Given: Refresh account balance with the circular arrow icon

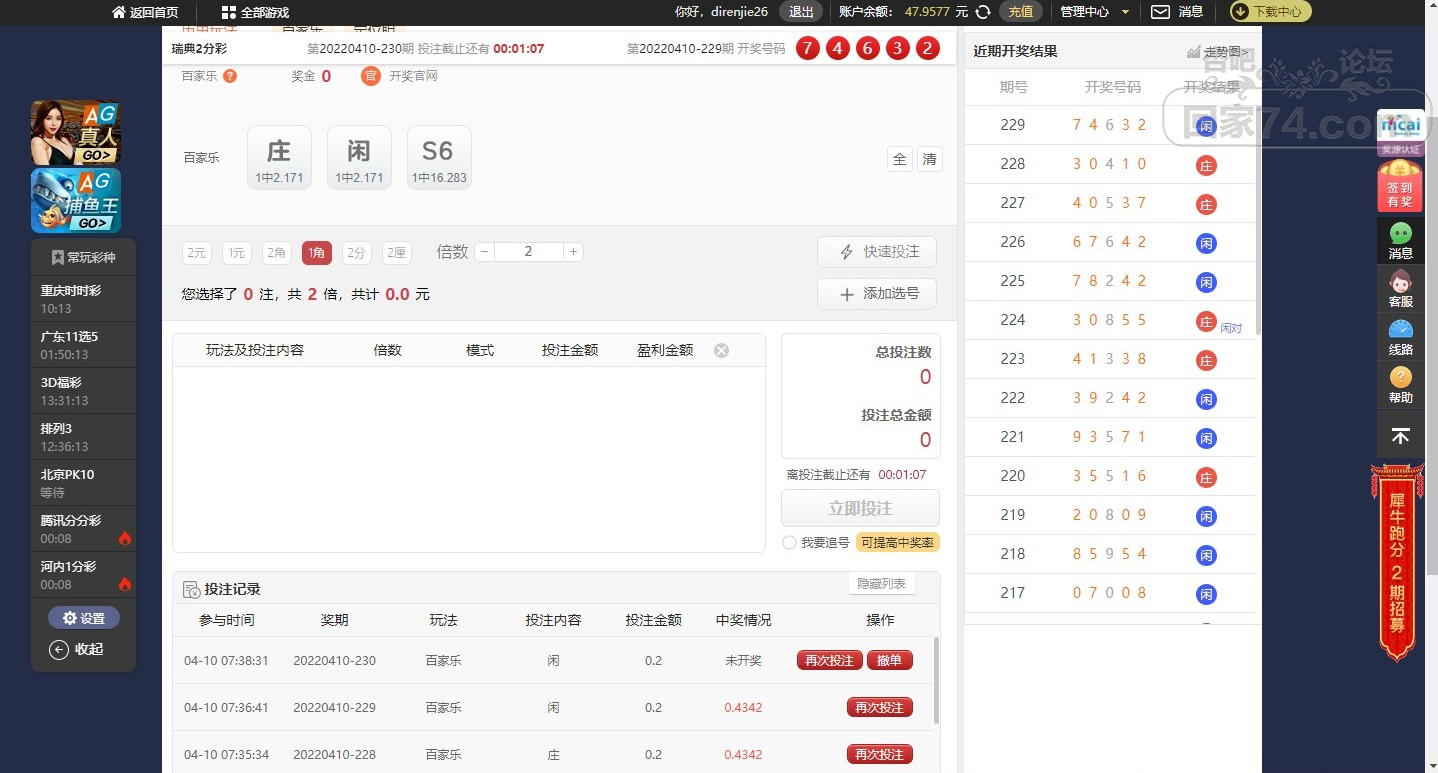Looking at the screenshot, I should click(x=984, y=12).
